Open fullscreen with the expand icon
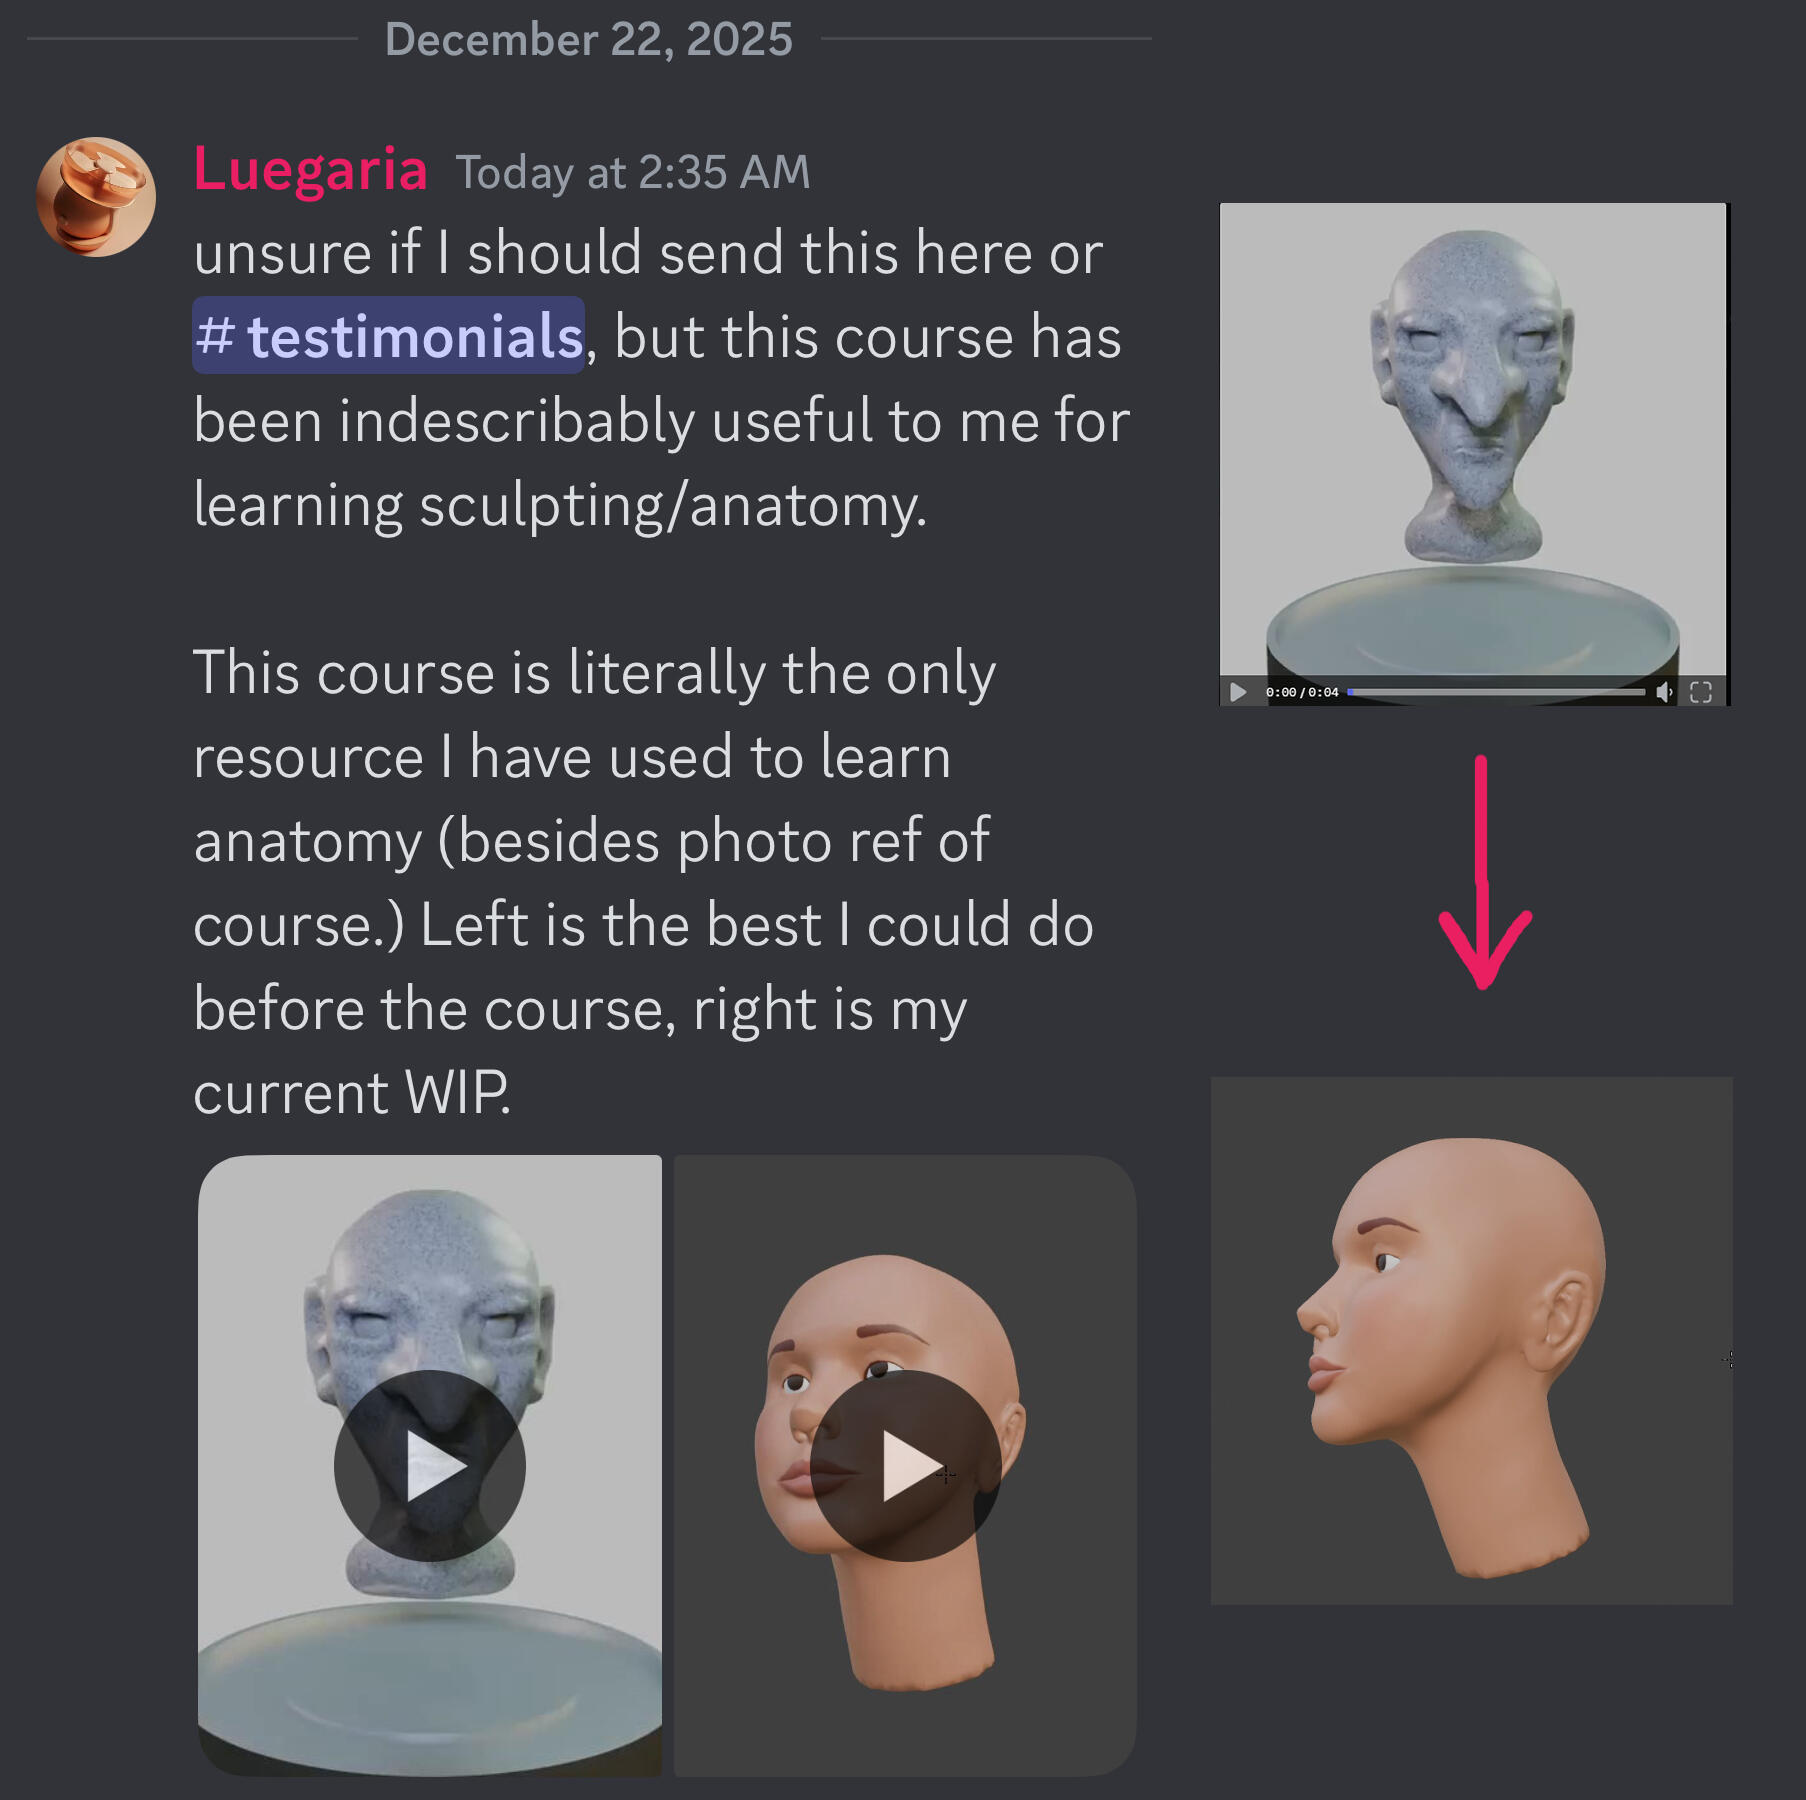This screenshot has height=1800, width=1806. tap(1701, 692)
